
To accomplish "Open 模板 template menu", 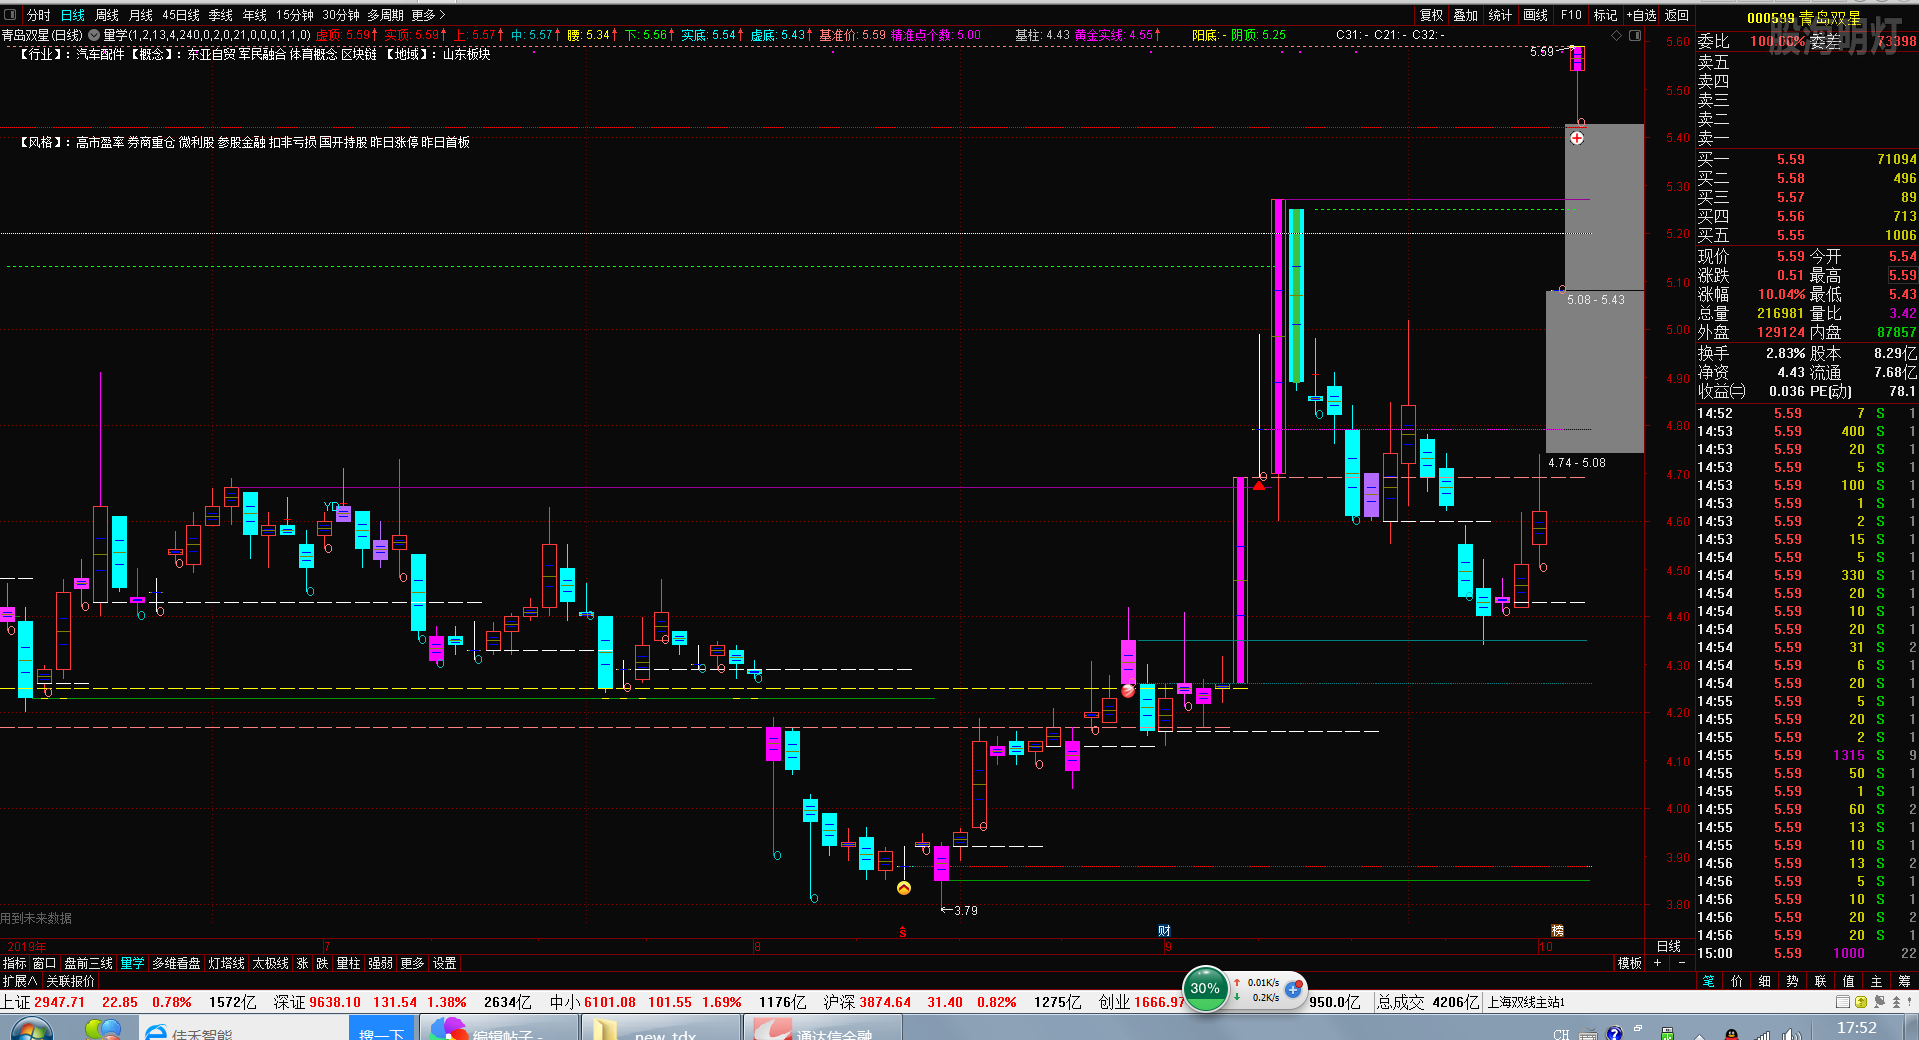I will pyautogui.click(x=1630, y=963).
